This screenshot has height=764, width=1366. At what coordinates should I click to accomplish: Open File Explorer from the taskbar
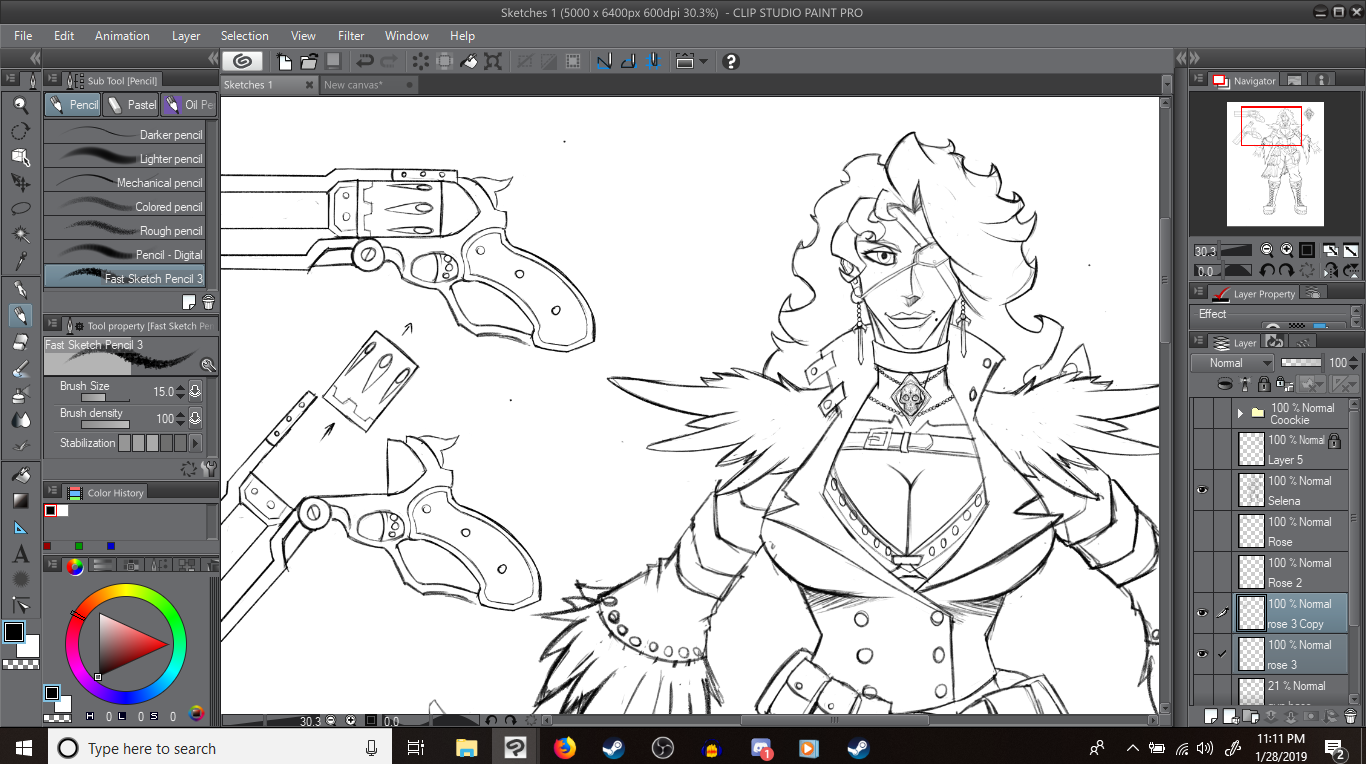pyautogui.click(x=466, y=748)
